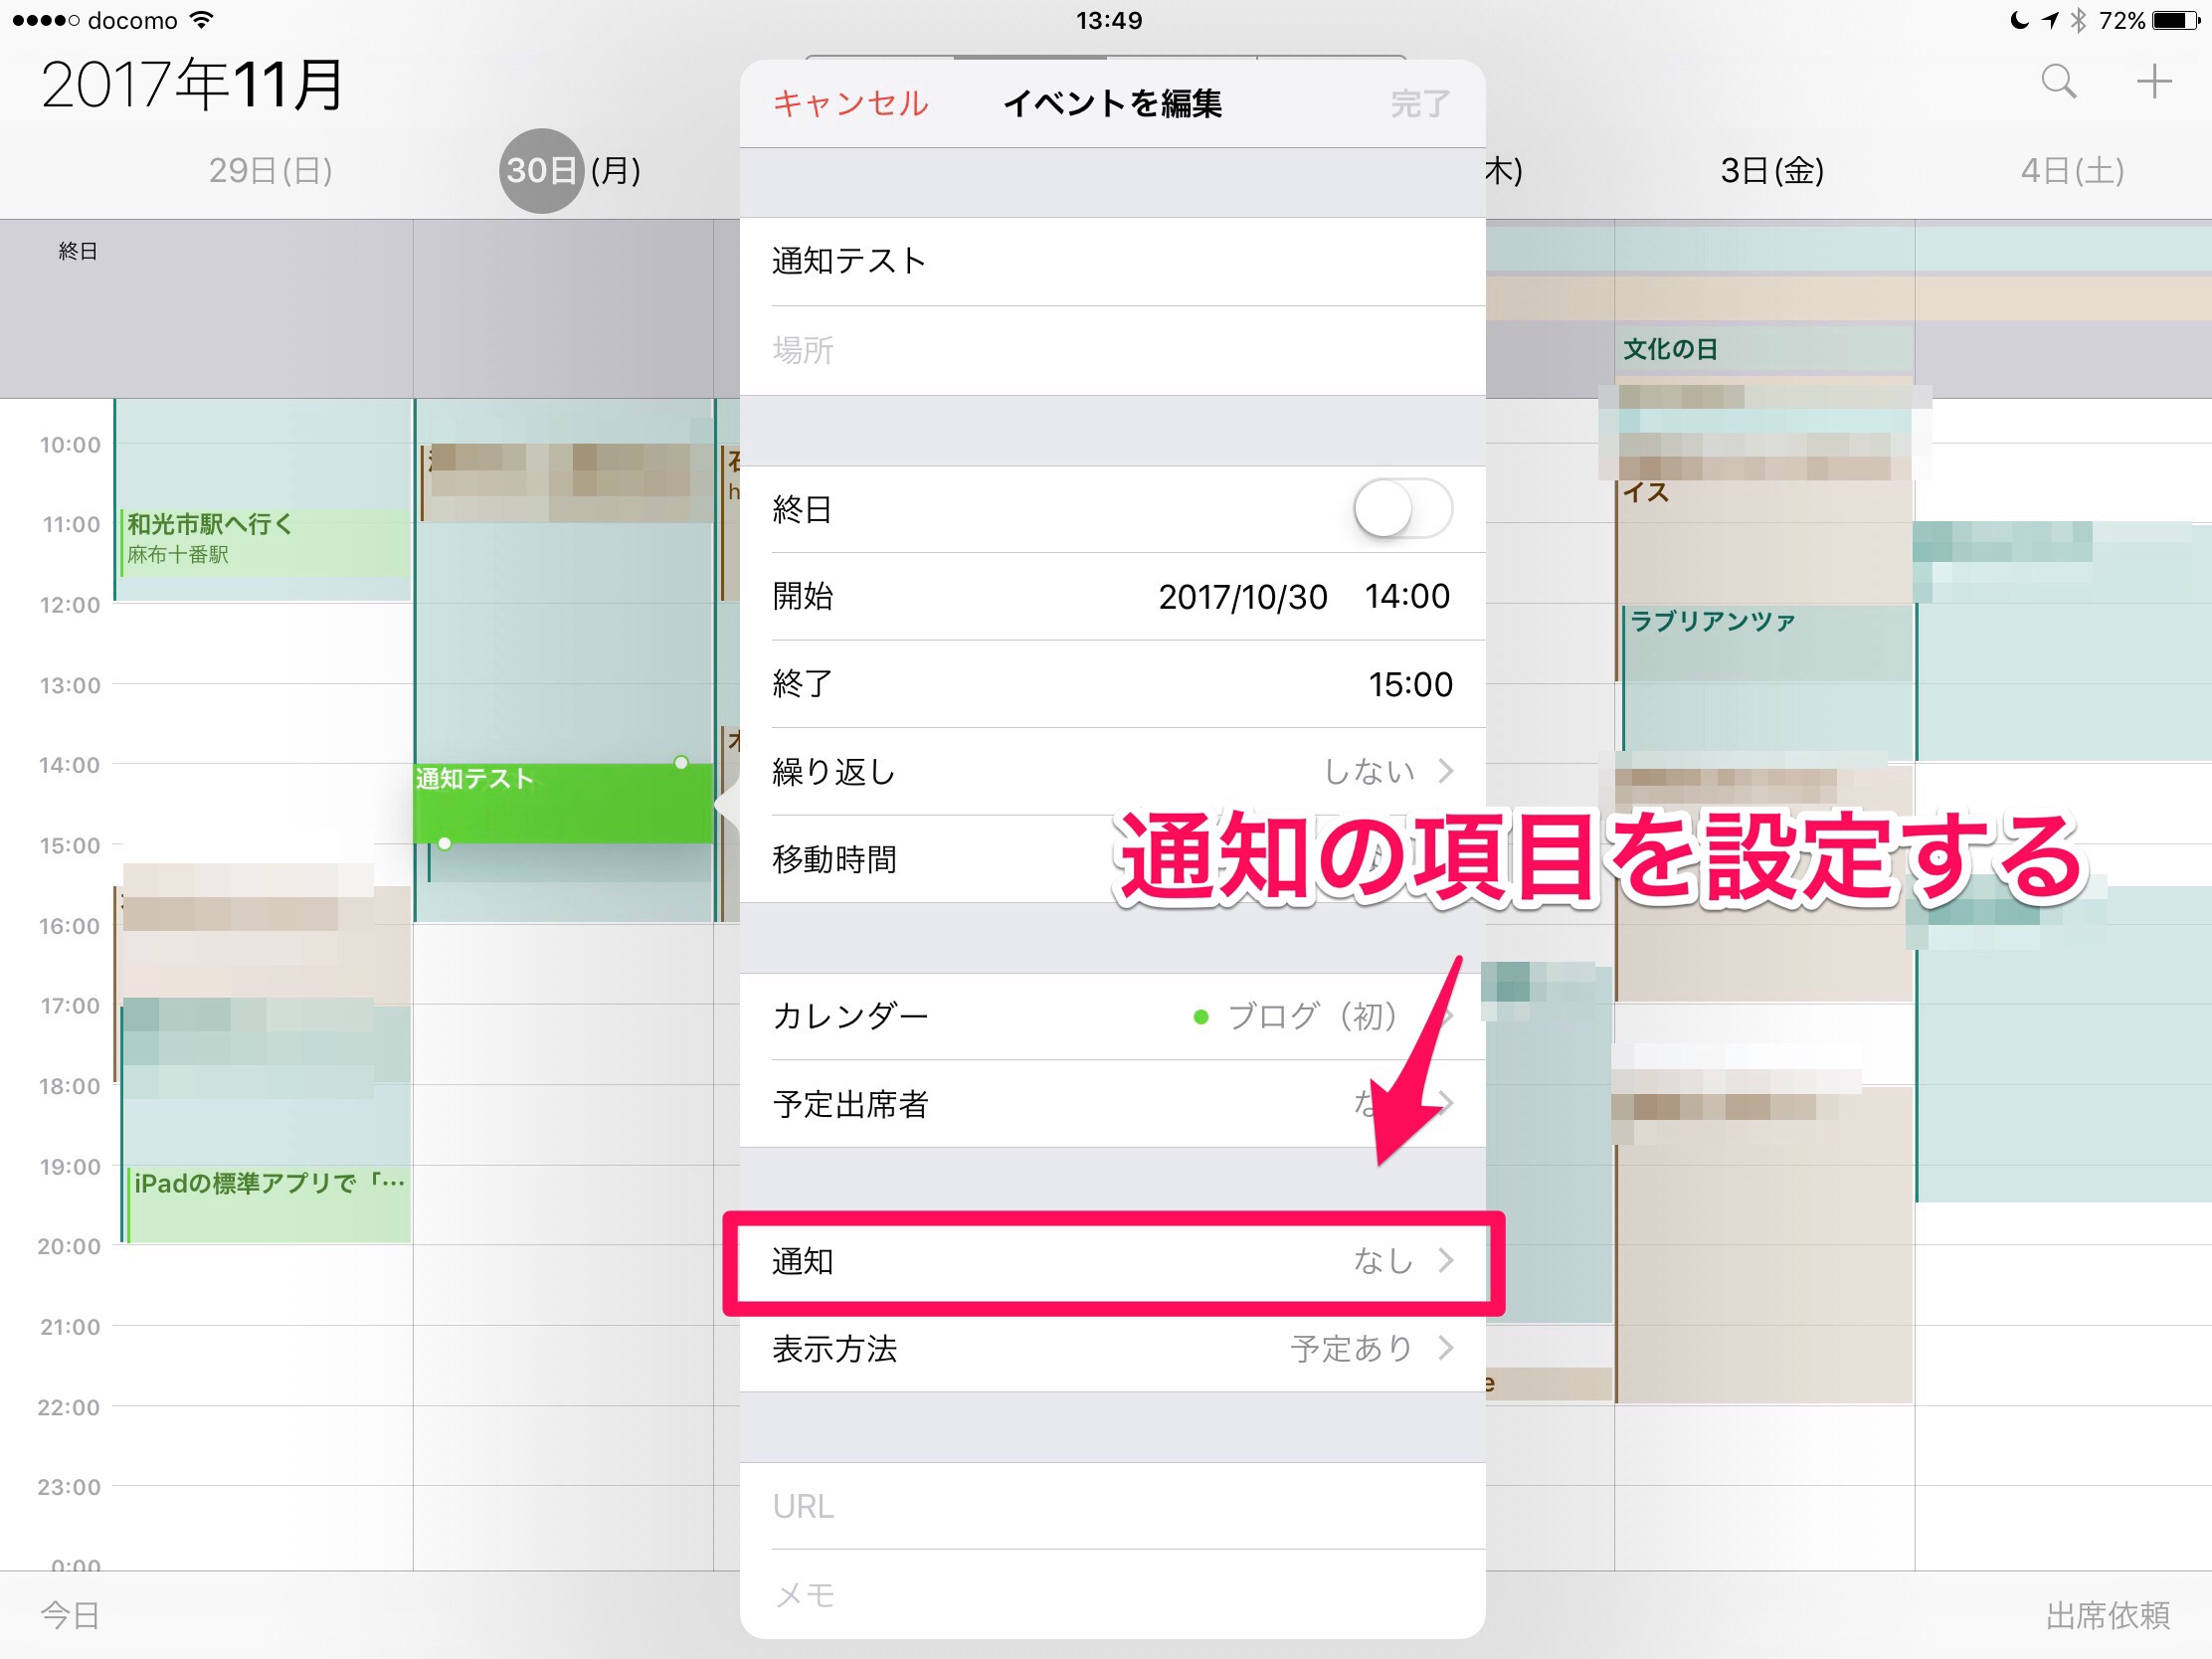Image resolution: width=2212 pixels, height=1659 pixels.
Task: Tap the 今日 today button
Action: click(70, 1615)
